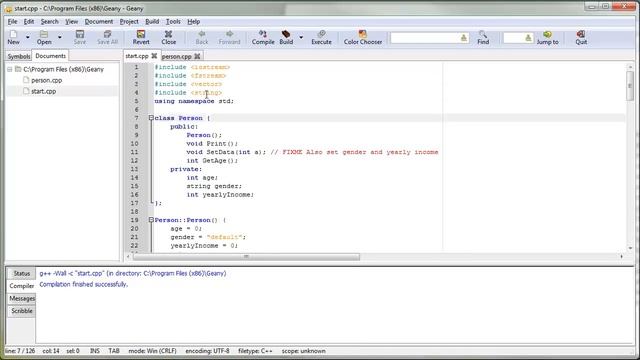The height and width of the screenshot is (360, 640).
Task: Click the Open file toolbar icon
Action: tap(44, 37)
